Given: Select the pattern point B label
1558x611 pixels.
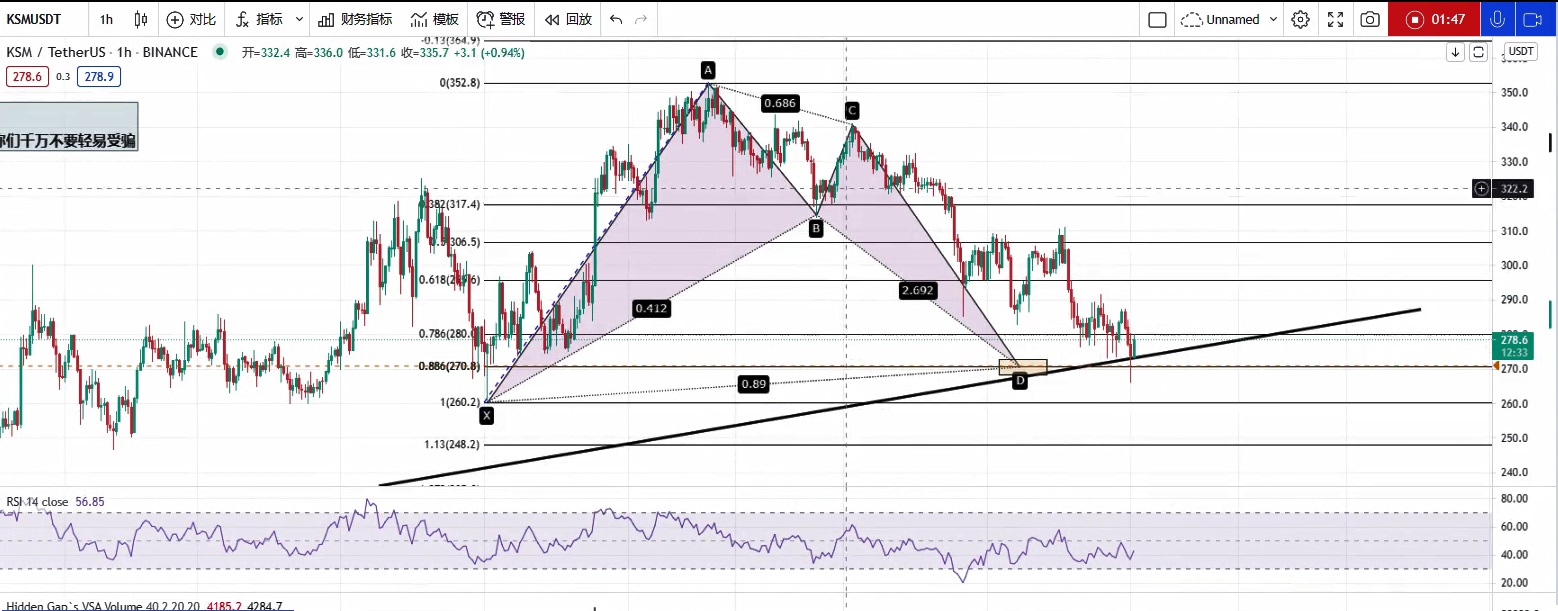Looking at the screenshot, I should (816, 229).
